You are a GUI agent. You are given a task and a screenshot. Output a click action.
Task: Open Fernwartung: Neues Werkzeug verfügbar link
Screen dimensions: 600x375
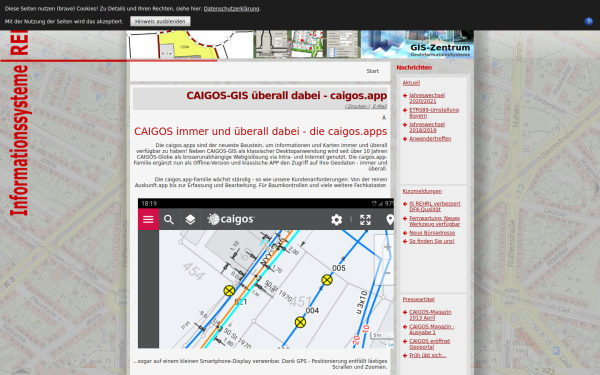(434, 221)
